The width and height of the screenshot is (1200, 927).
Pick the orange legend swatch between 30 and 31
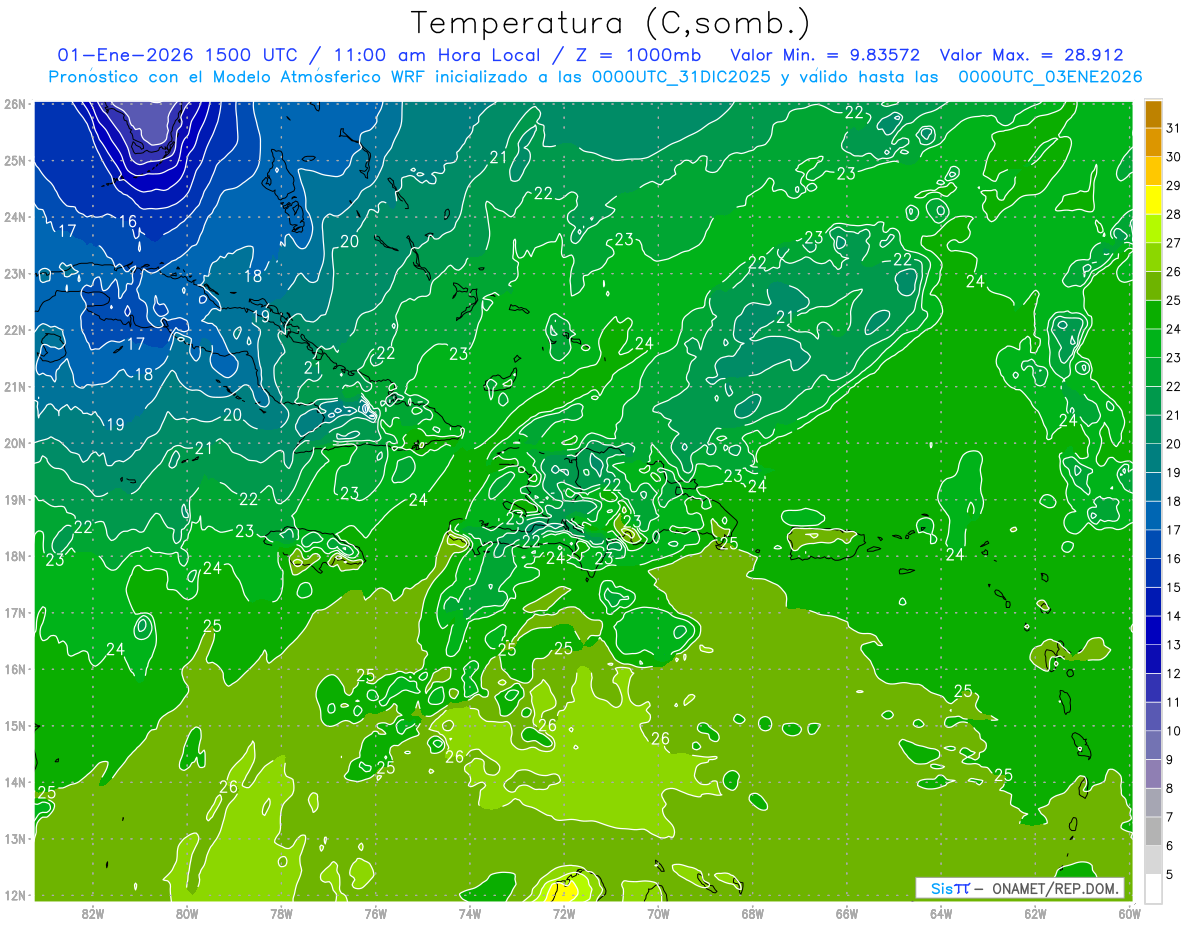[1153, 142]
